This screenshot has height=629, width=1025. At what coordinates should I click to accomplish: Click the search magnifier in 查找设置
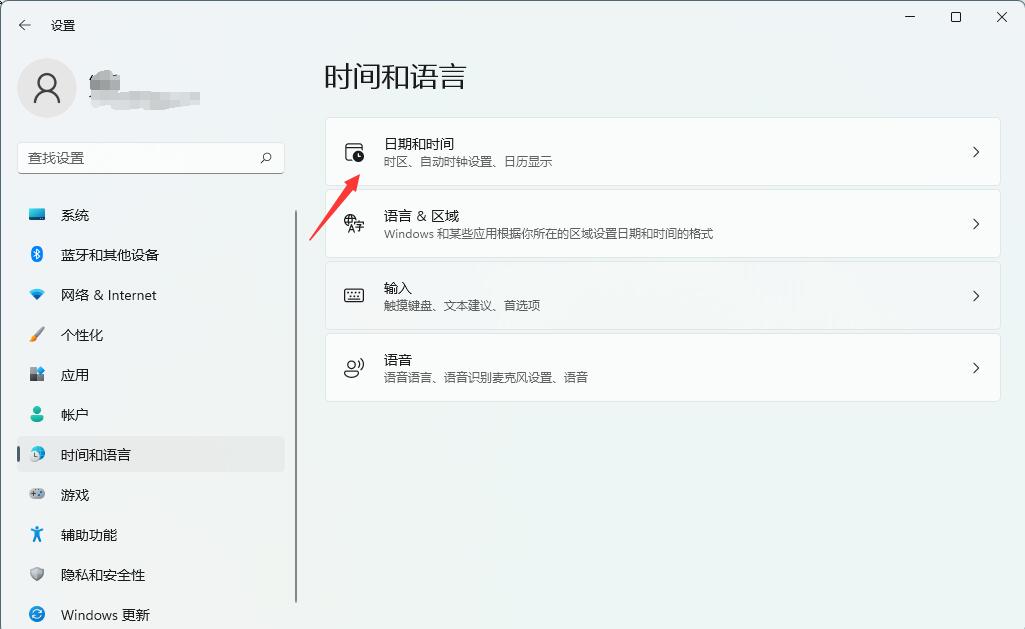pos(265,158)
